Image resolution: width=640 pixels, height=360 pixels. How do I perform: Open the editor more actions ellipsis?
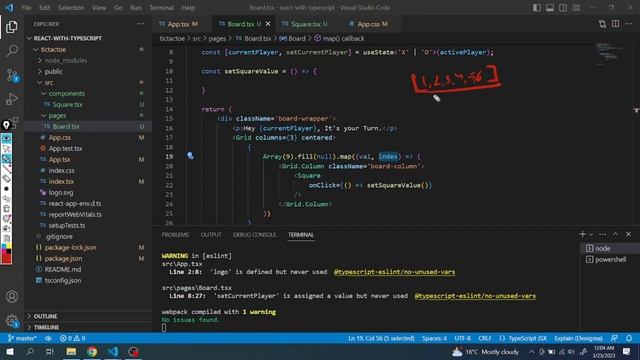tap(629, 24)
